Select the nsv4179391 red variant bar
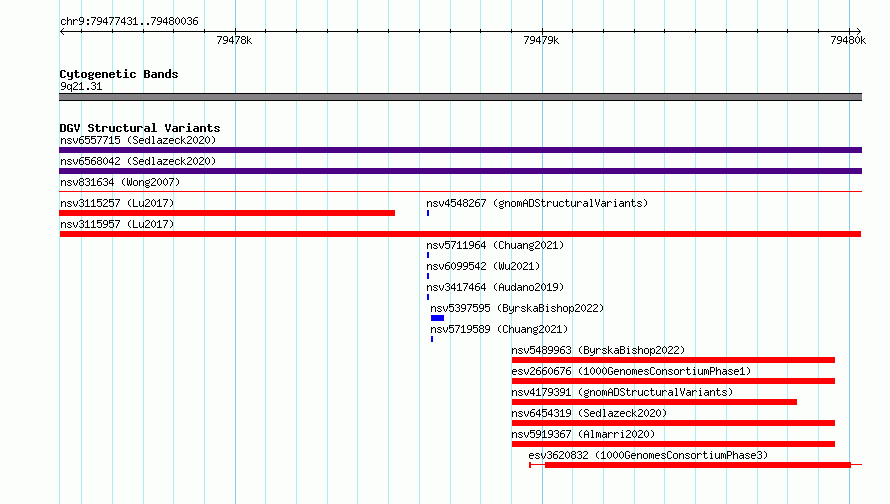 [x=654, y=402]
